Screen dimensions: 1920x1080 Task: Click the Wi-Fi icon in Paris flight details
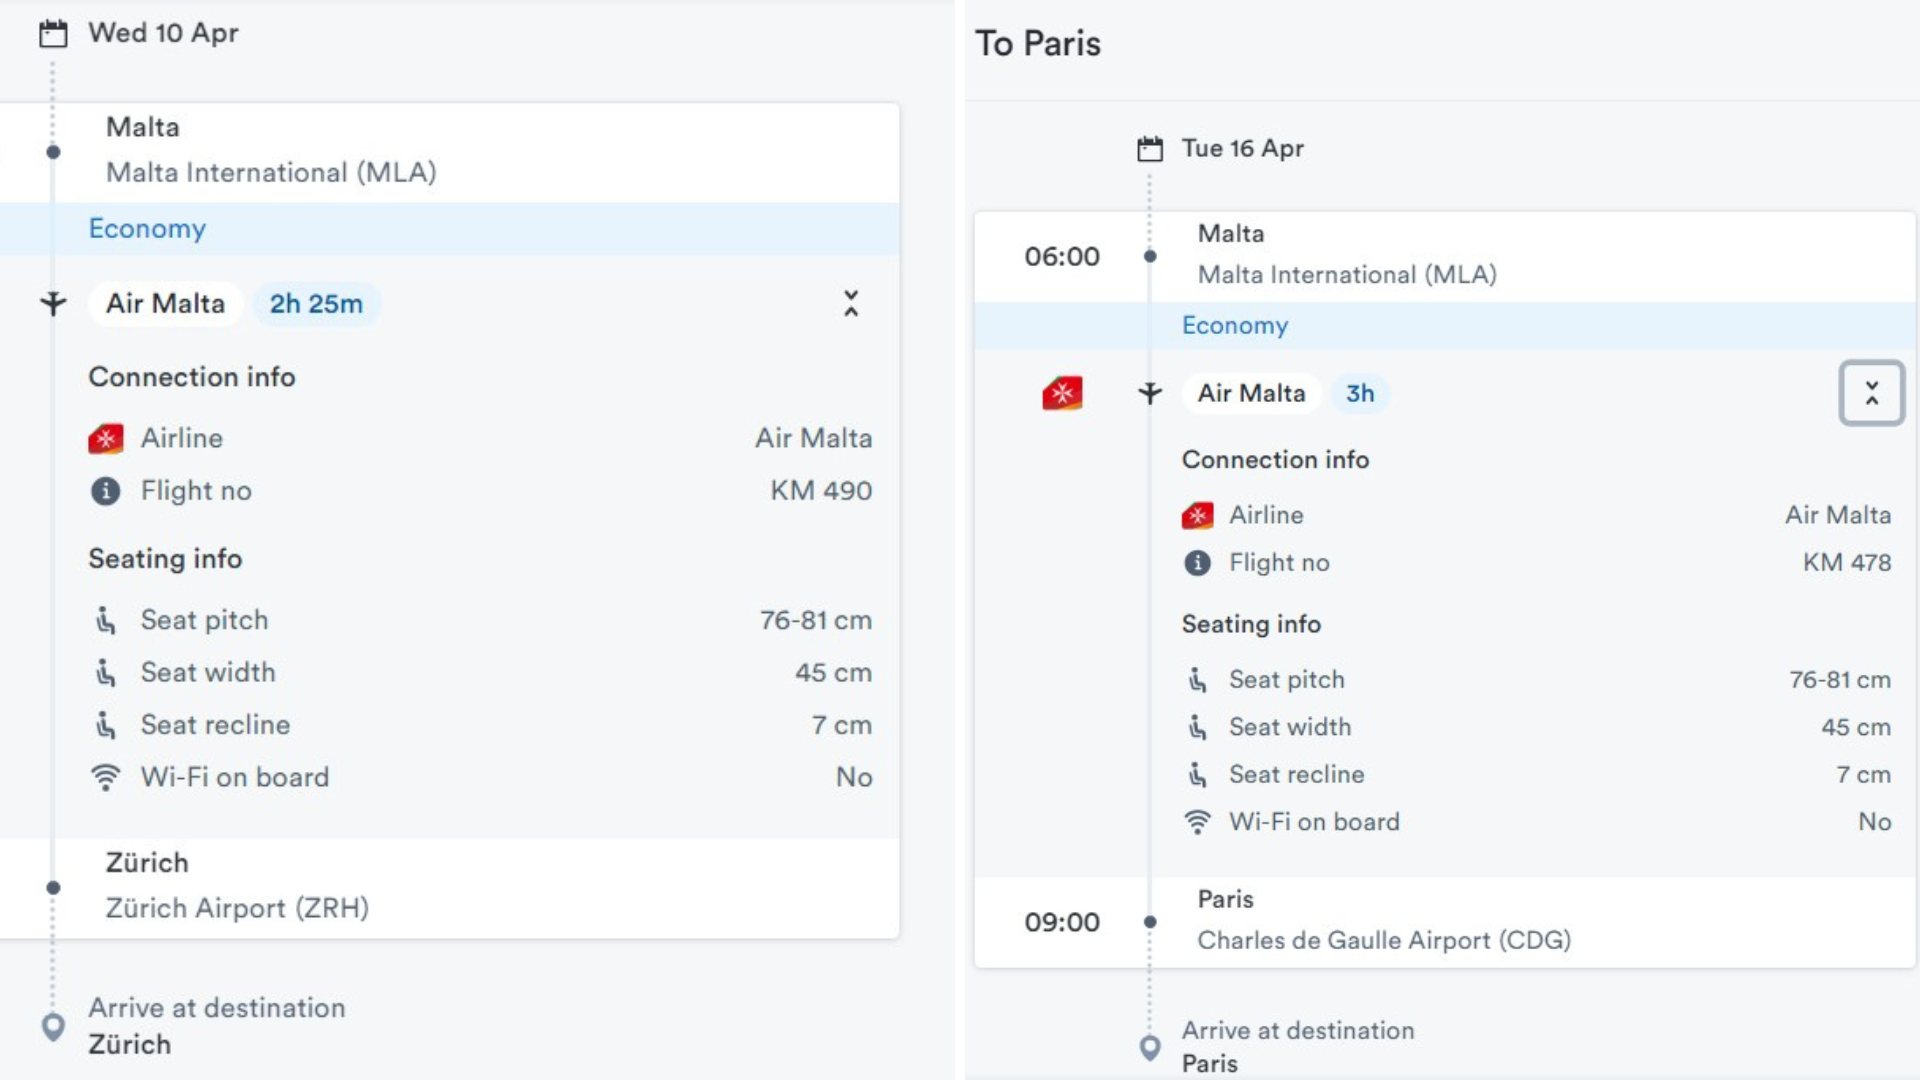click(1197, 822)
